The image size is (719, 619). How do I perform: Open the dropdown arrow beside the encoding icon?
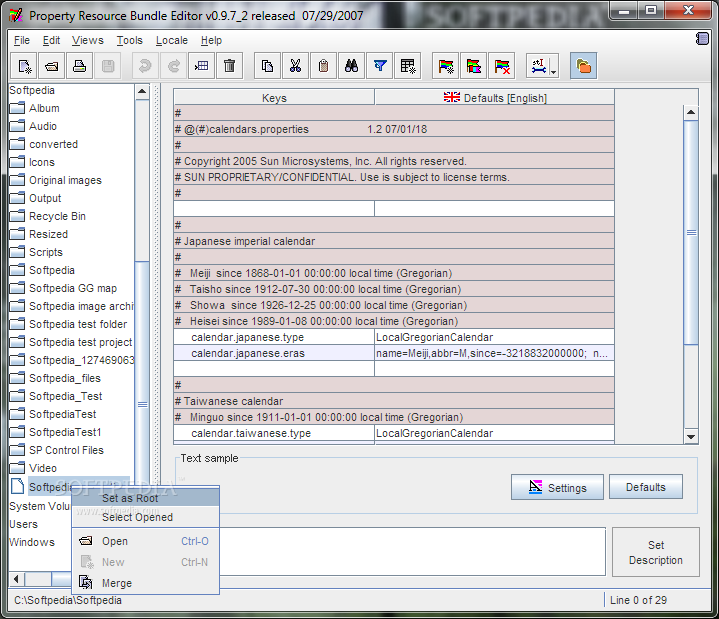[554, 72]
